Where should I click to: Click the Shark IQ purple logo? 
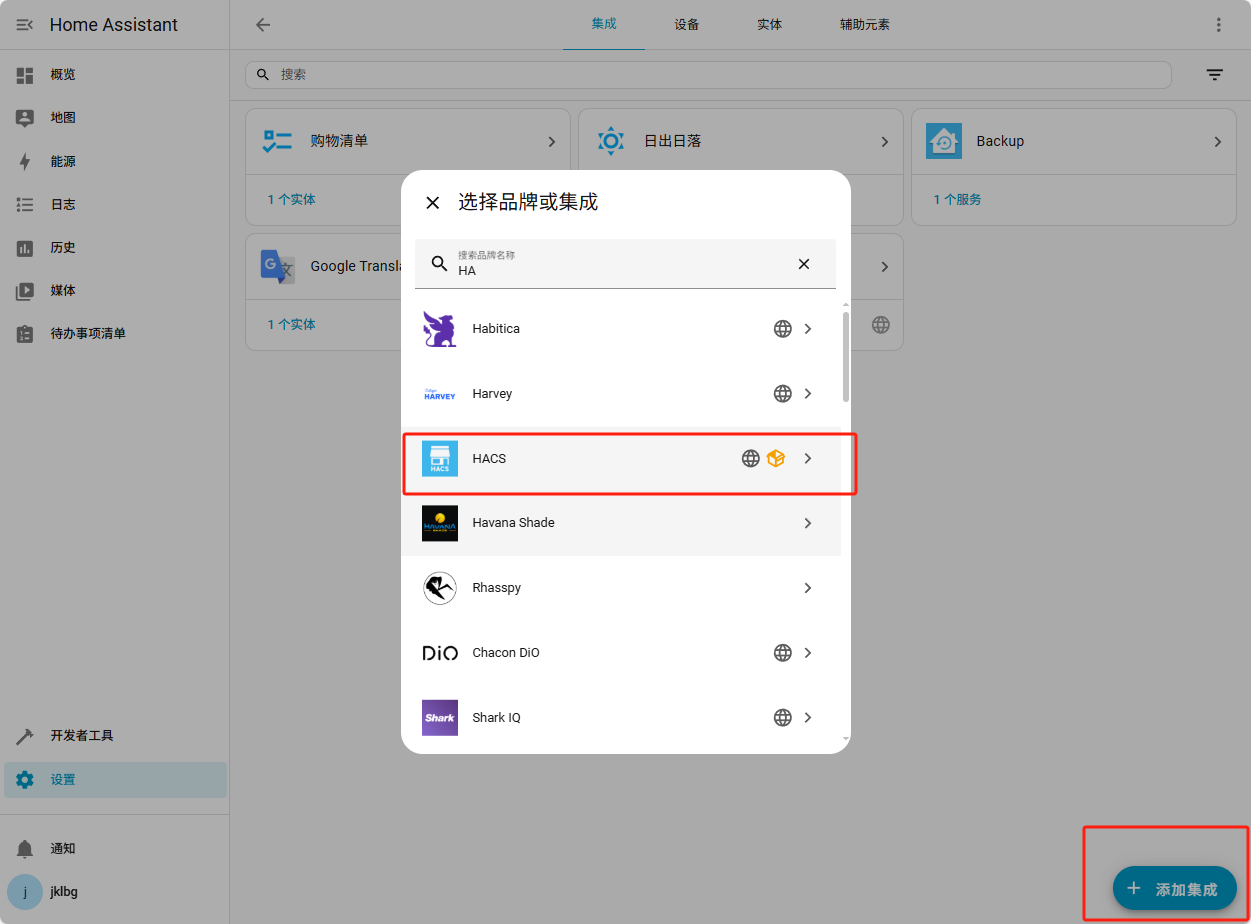pos(440,718)
